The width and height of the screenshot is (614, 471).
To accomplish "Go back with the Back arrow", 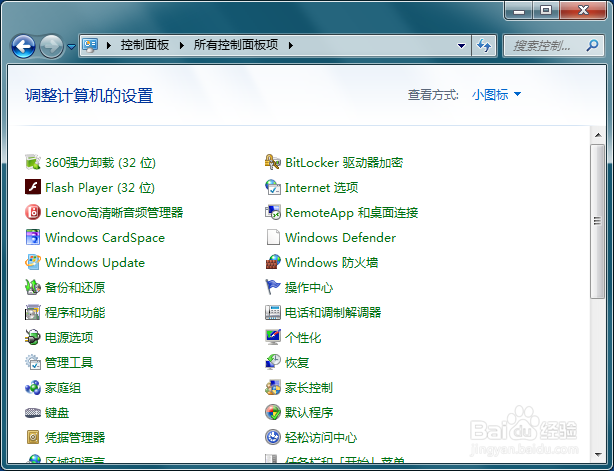I will 23,47.
